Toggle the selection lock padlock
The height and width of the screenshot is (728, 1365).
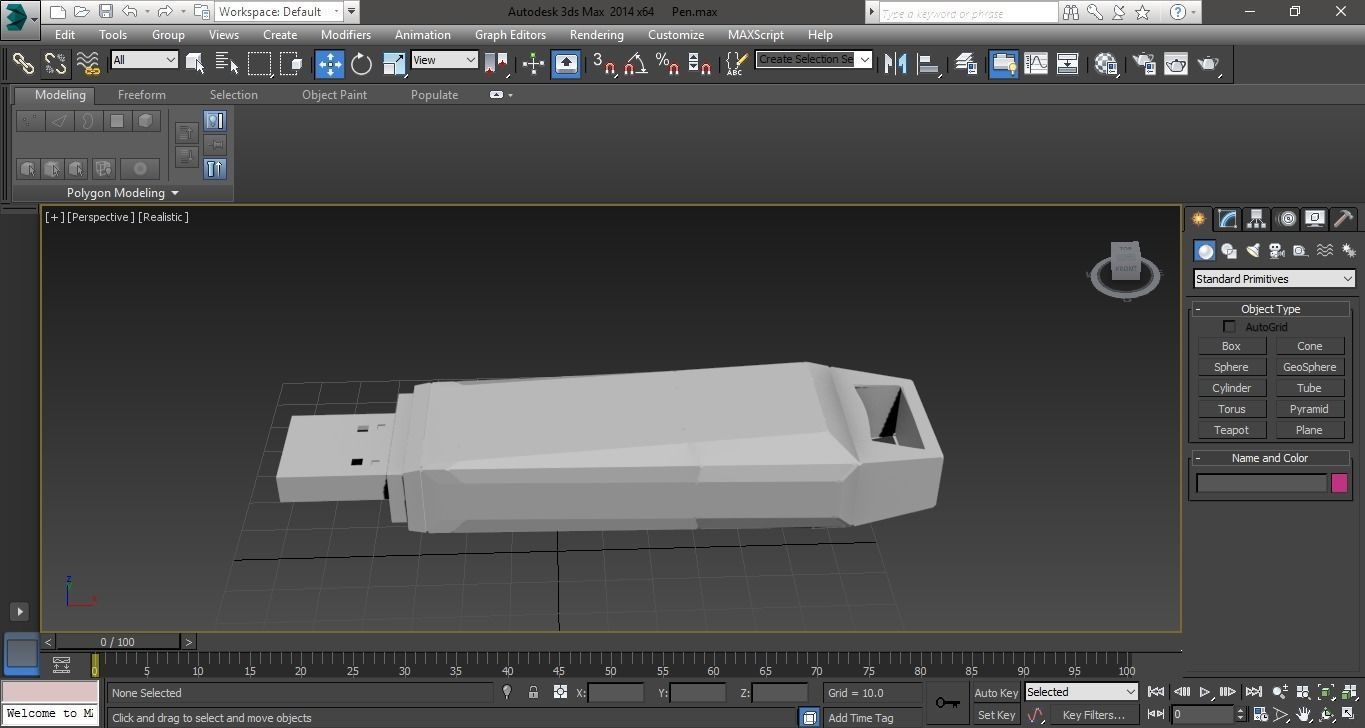[x=533, y=692]
